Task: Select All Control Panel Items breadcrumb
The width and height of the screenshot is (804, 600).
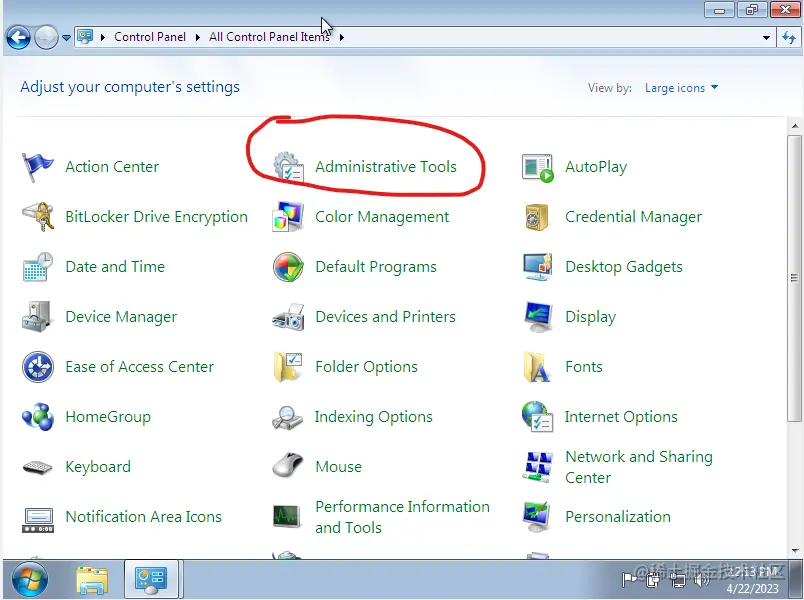Action: point(269,37)
